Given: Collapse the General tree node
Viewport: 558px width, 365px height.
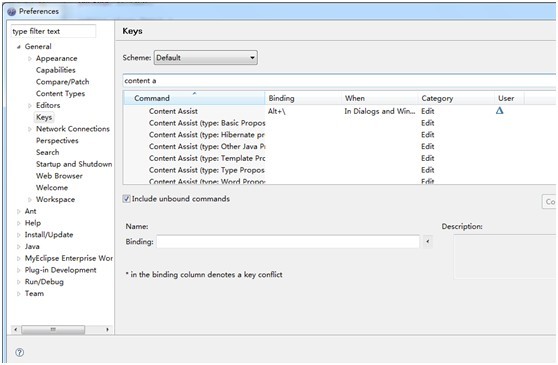Looking at the screenshot, I should pyautogui.click(x=19, y=47).
